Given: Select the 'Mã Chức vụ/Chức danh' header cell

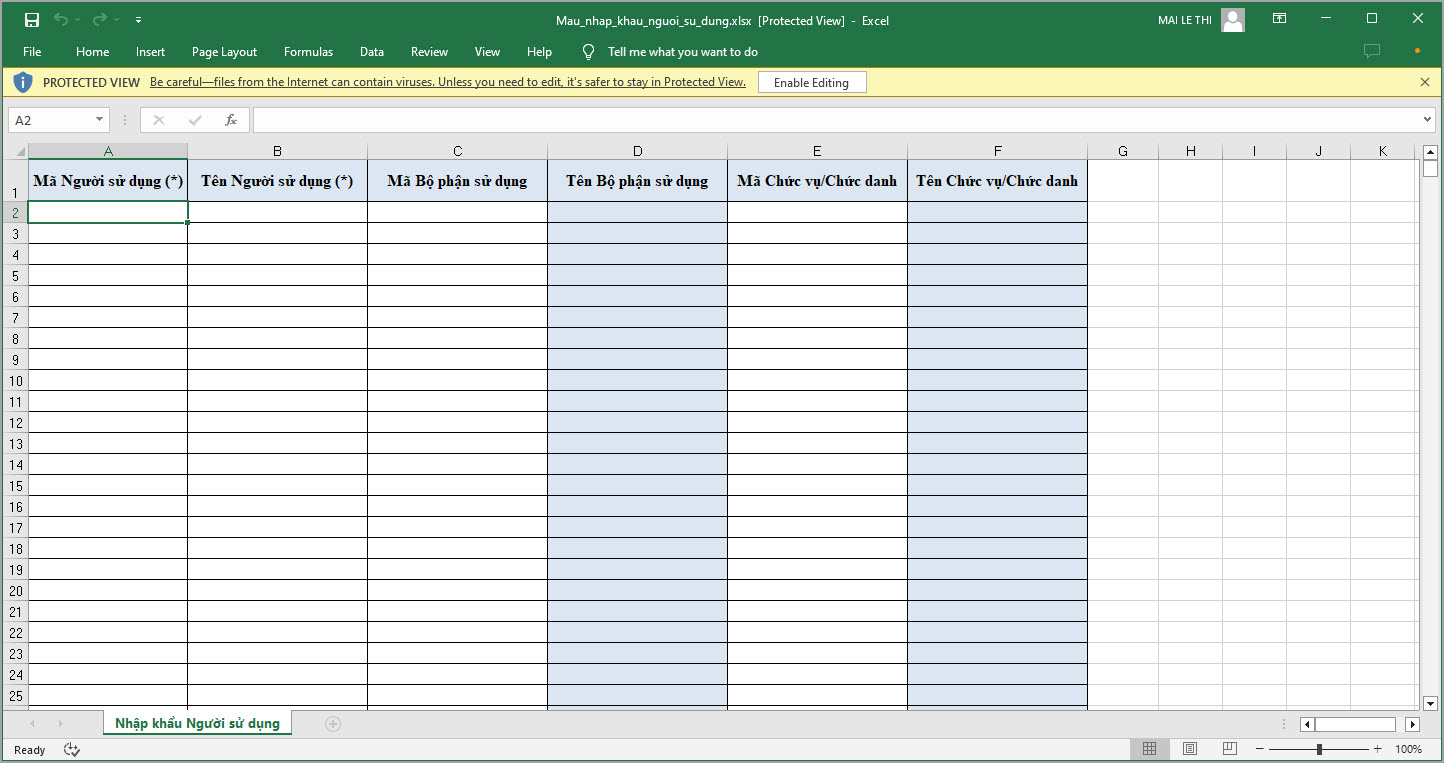Looking at the screenshot, I should (818, 181).
